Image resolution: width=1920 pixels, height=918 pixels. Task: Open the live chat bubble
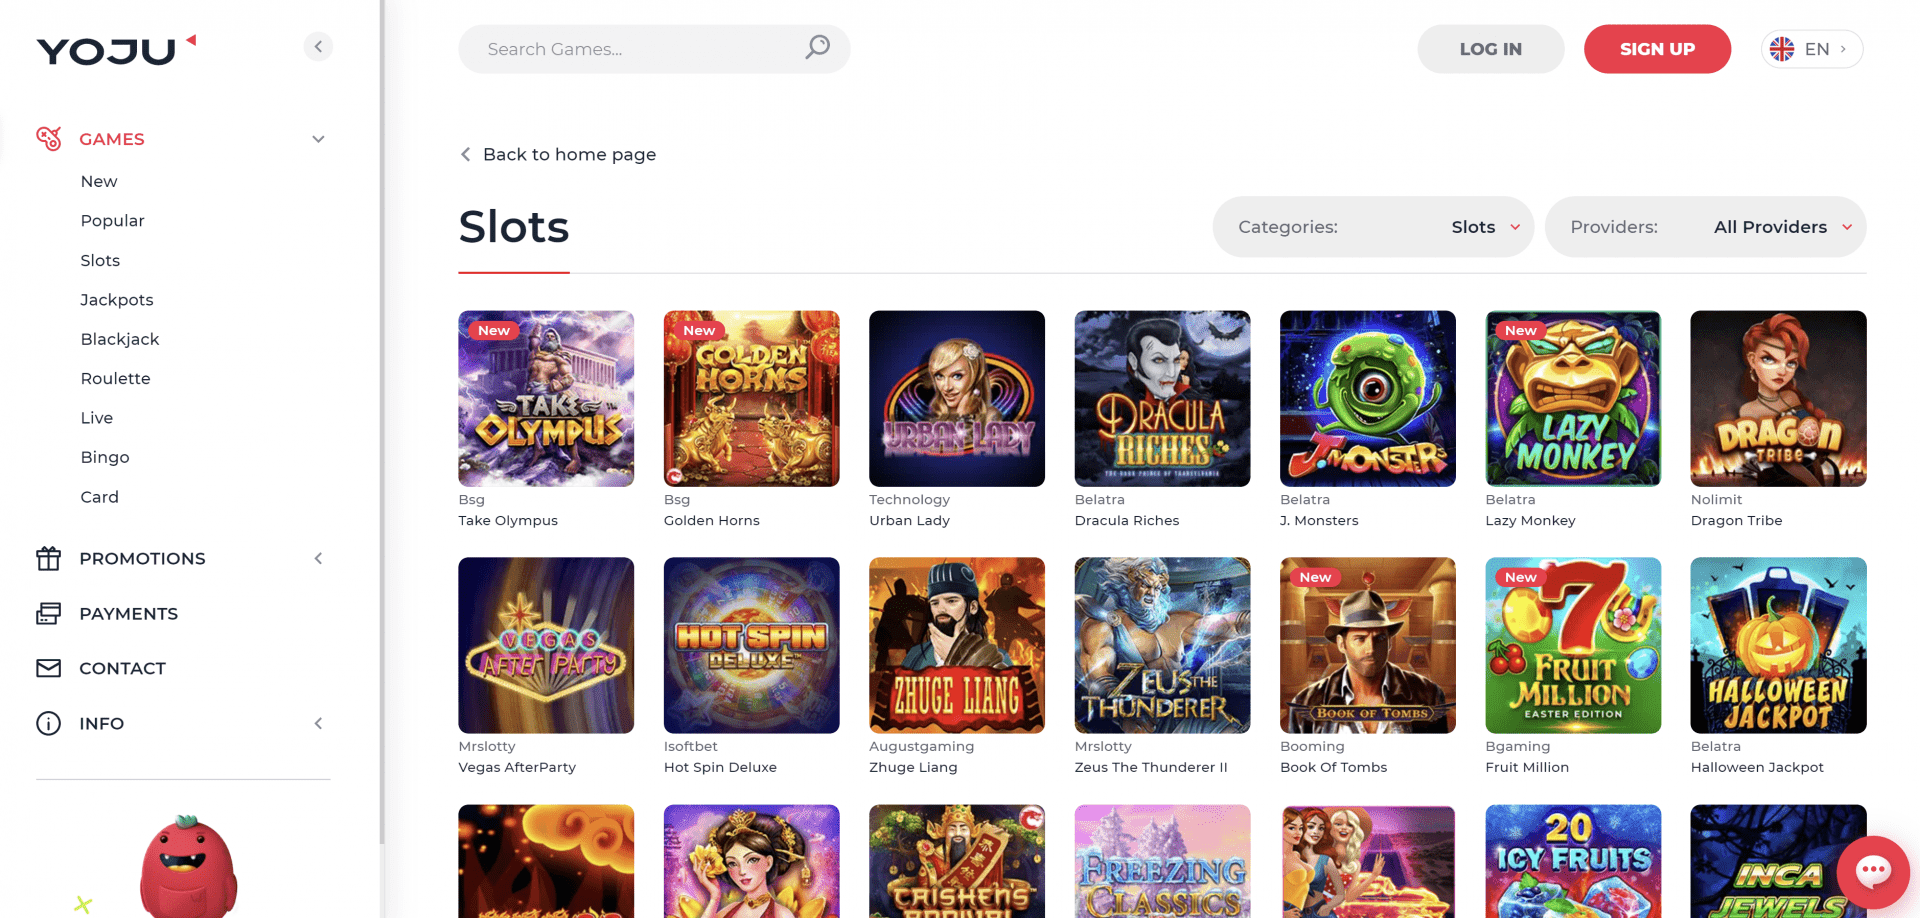coord(1872,872)
